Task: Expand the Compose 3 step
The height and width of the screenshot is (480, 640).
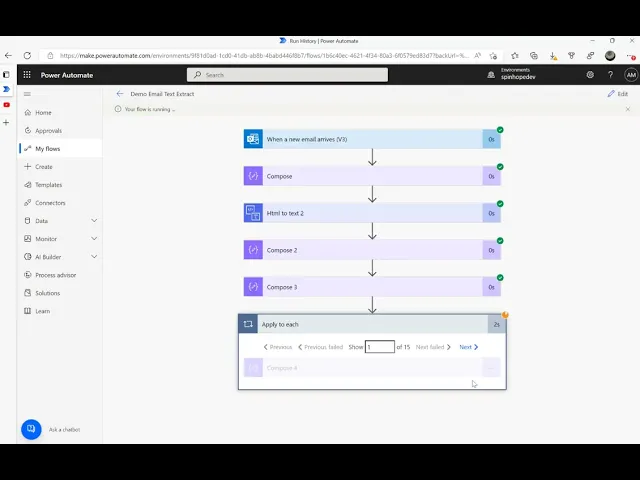Action: click(x=372, y=287)
